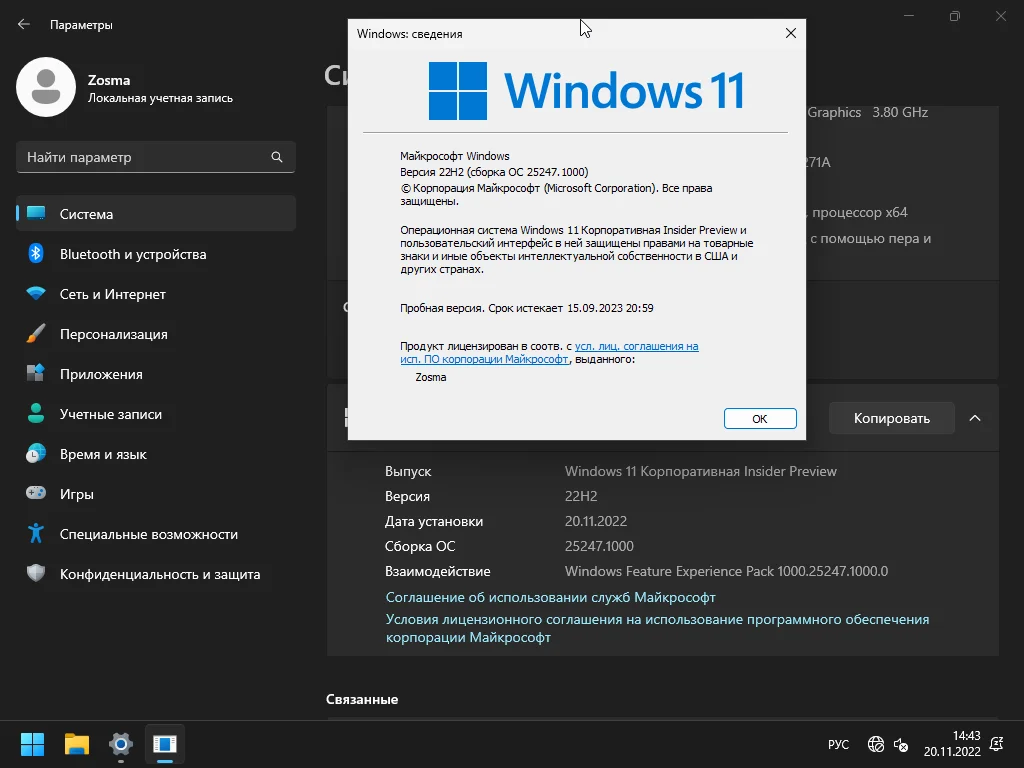Open the Zosma user avatar

pyautogui.click(x=46, y=87)
